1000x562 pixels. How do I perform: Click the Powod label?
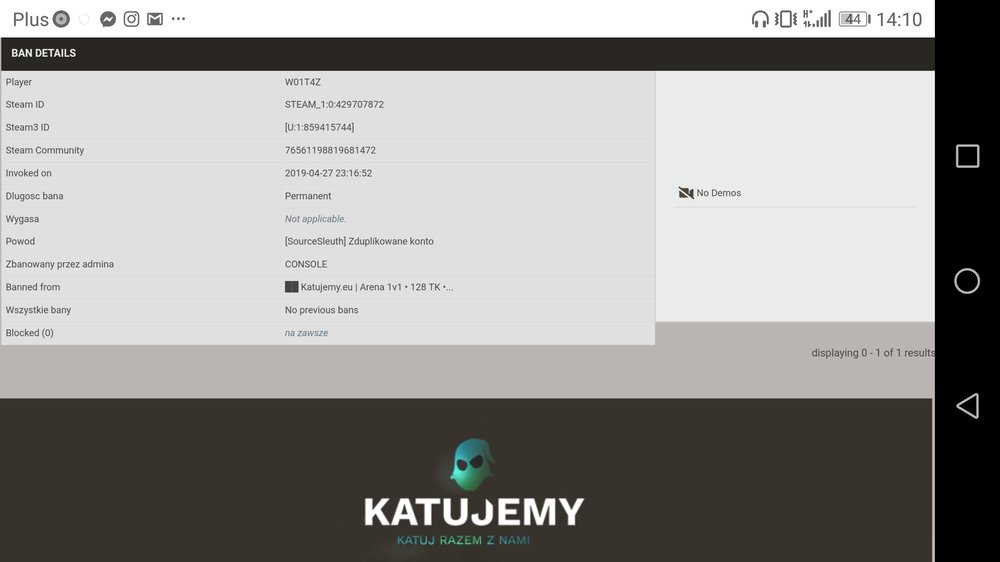pos(20,241)
